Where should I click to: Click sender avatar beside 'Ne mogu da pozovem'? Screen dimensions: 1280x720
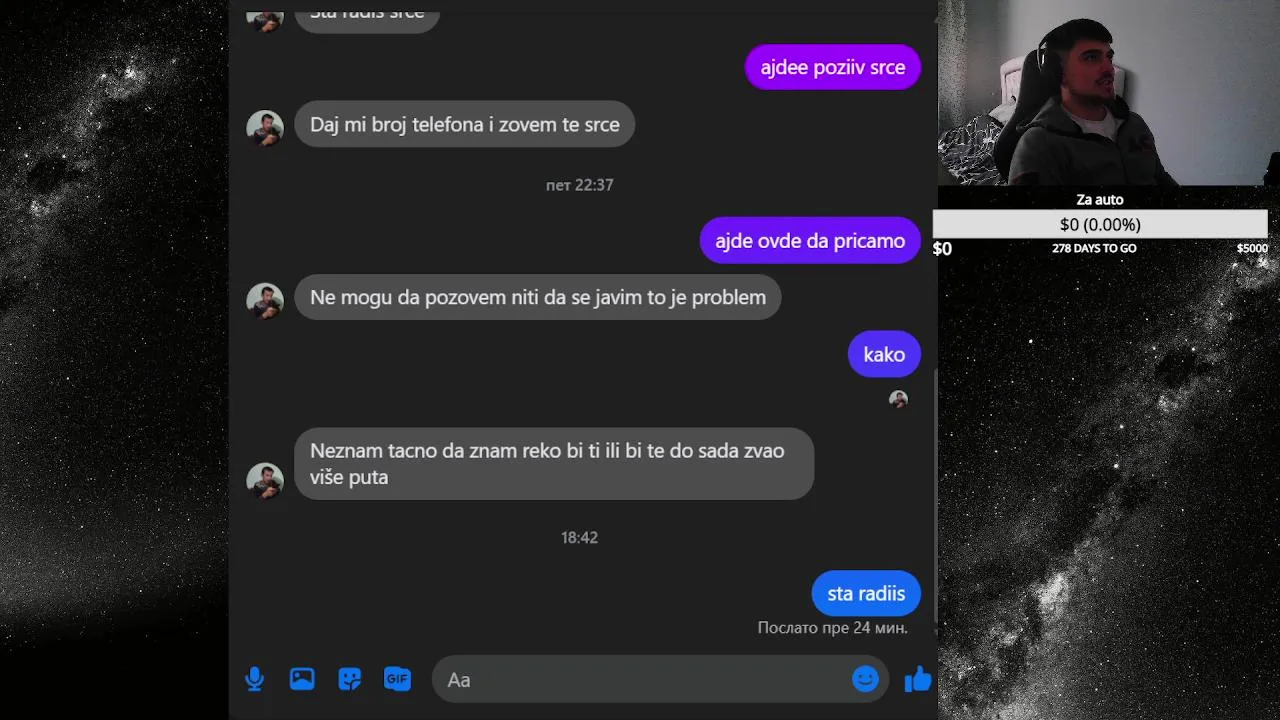click(x=265, y=301)
